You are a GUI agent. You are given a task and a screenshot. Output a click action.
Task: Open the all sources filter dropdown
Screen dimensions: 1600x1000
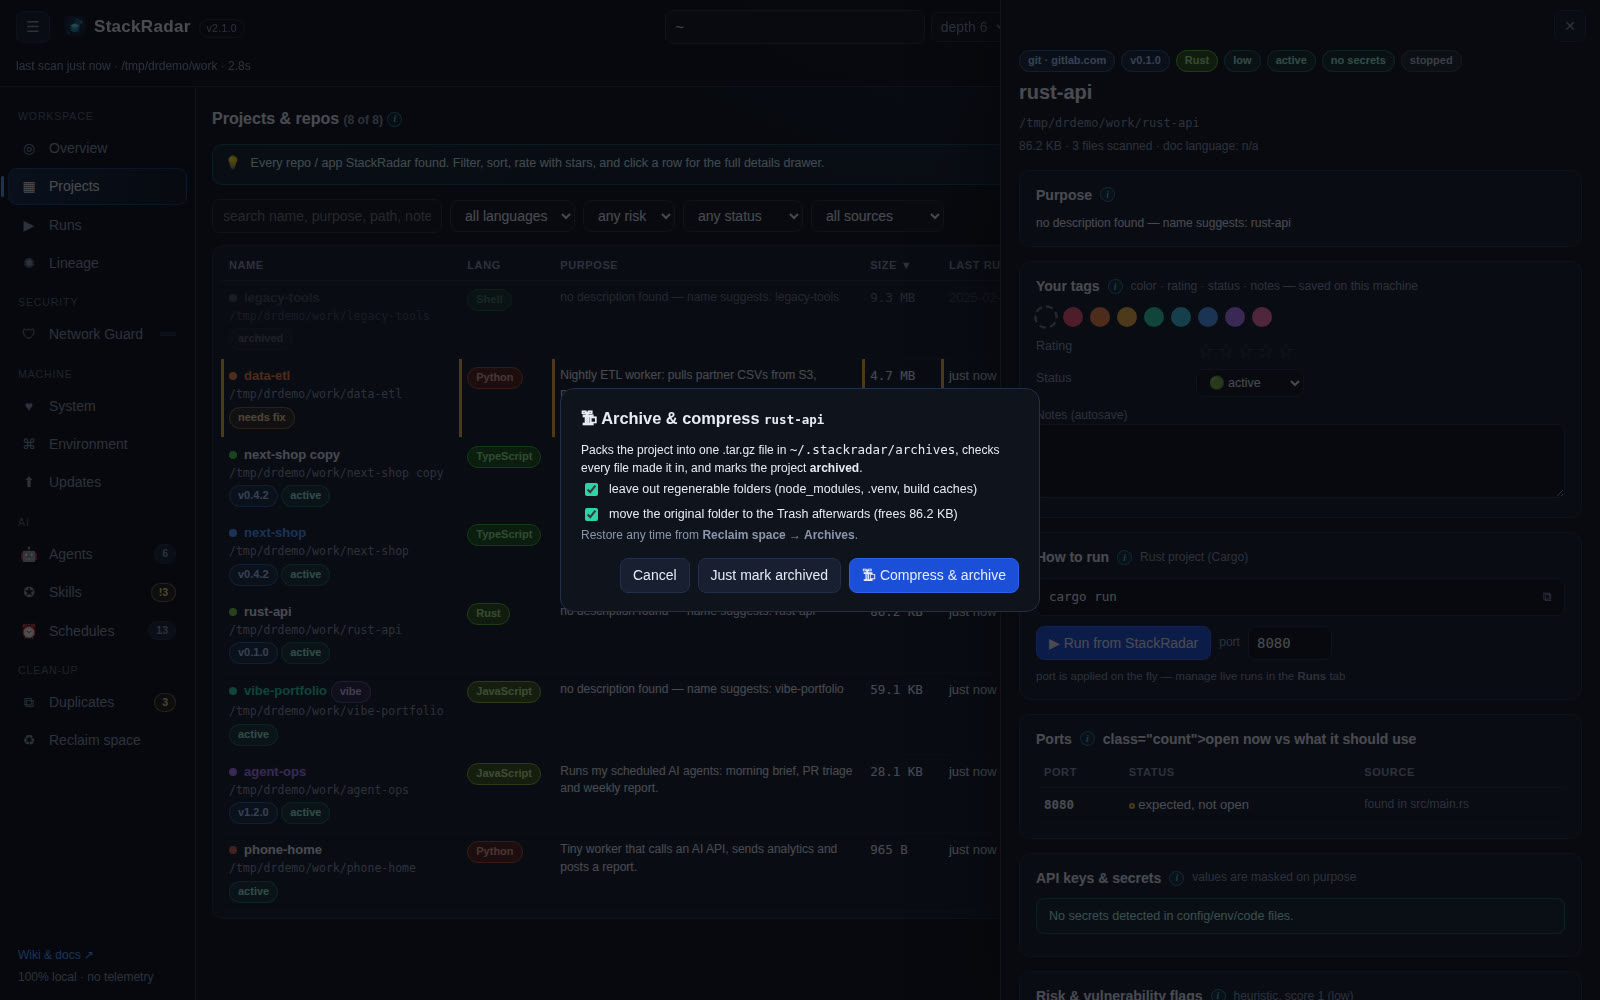click(x=877, y=216)
